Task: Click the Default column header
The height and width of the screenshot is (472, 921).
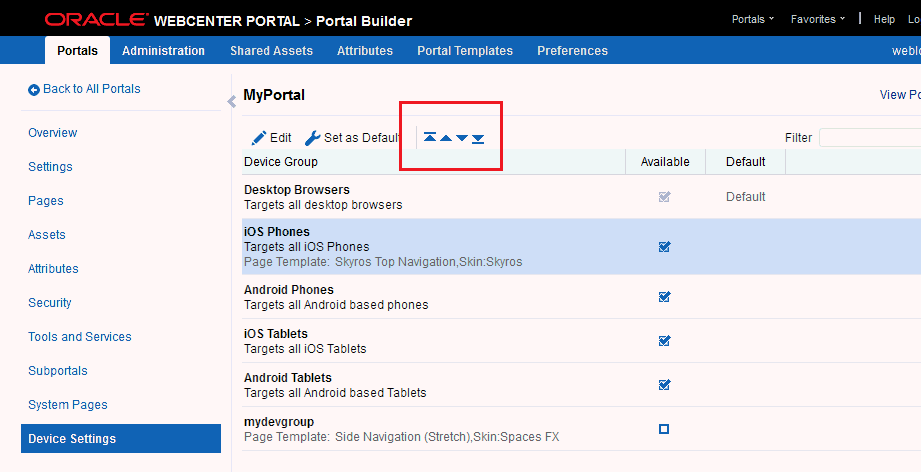Action: pyautogui.click(x=746, y=162)
